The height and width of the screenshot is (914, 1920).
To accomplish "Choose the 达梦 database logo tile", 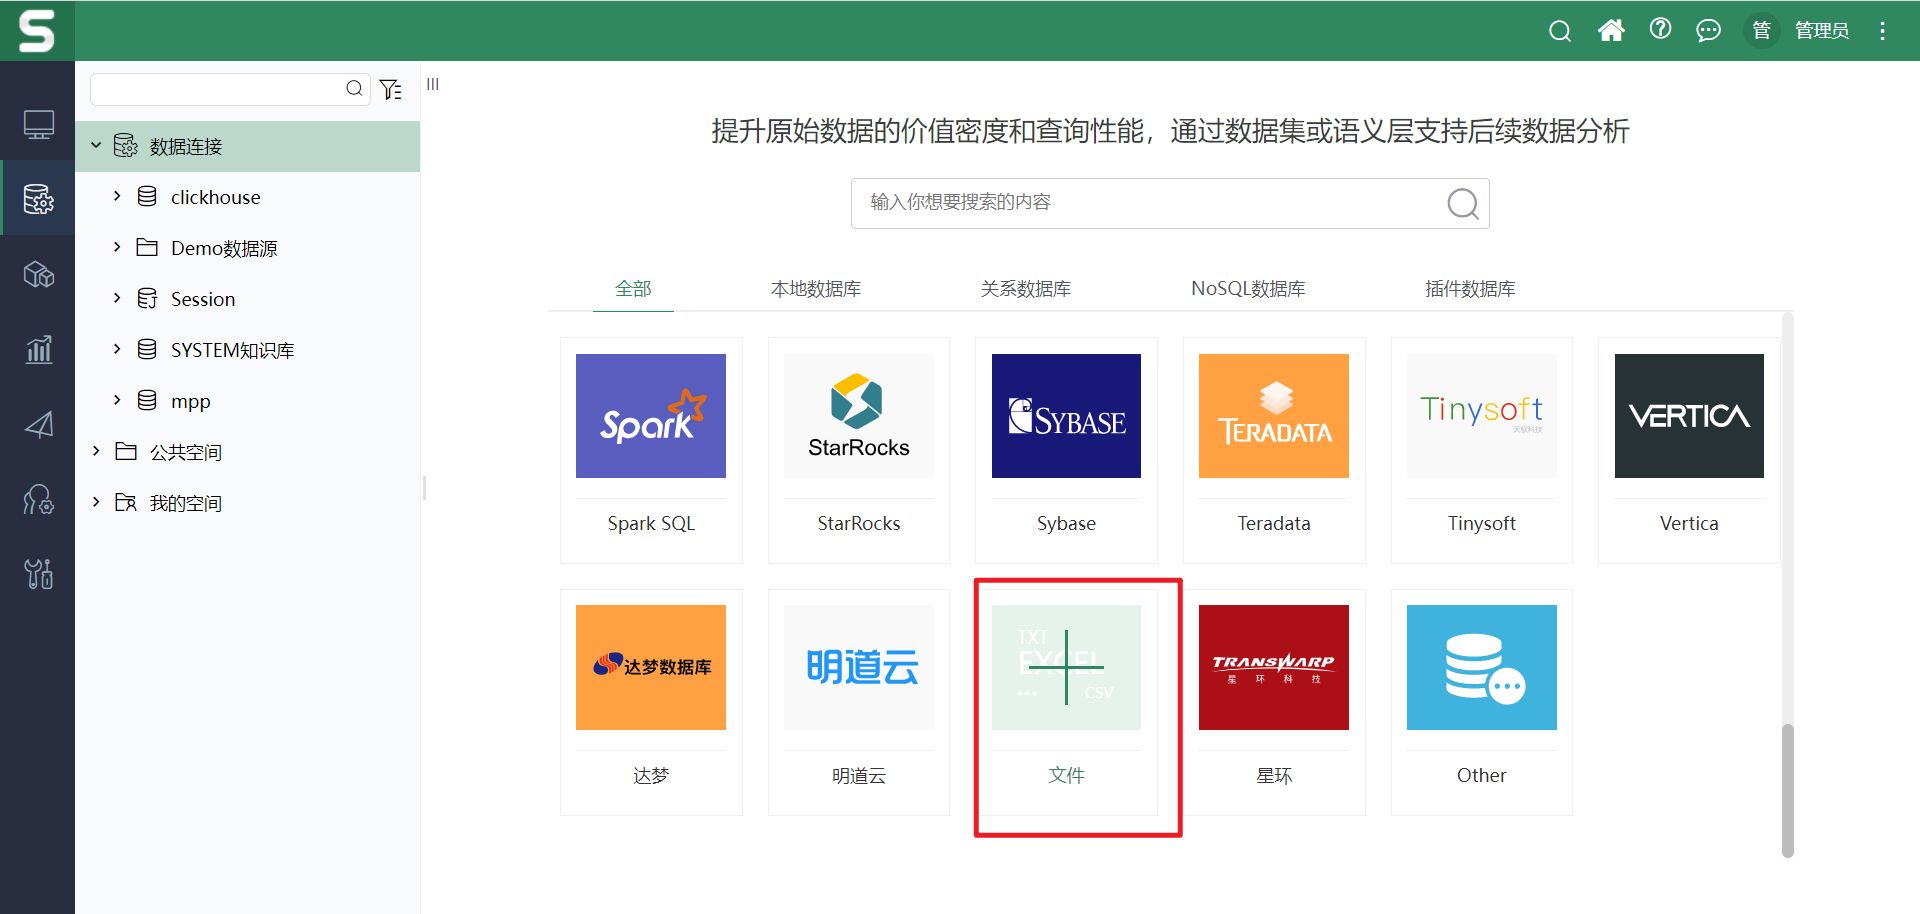I will click(x=651, y=667).
